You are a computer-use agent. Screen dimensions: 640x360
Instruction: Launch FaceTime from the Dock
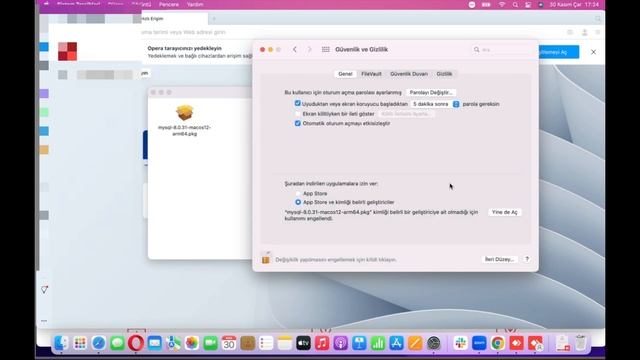[210, 343]
